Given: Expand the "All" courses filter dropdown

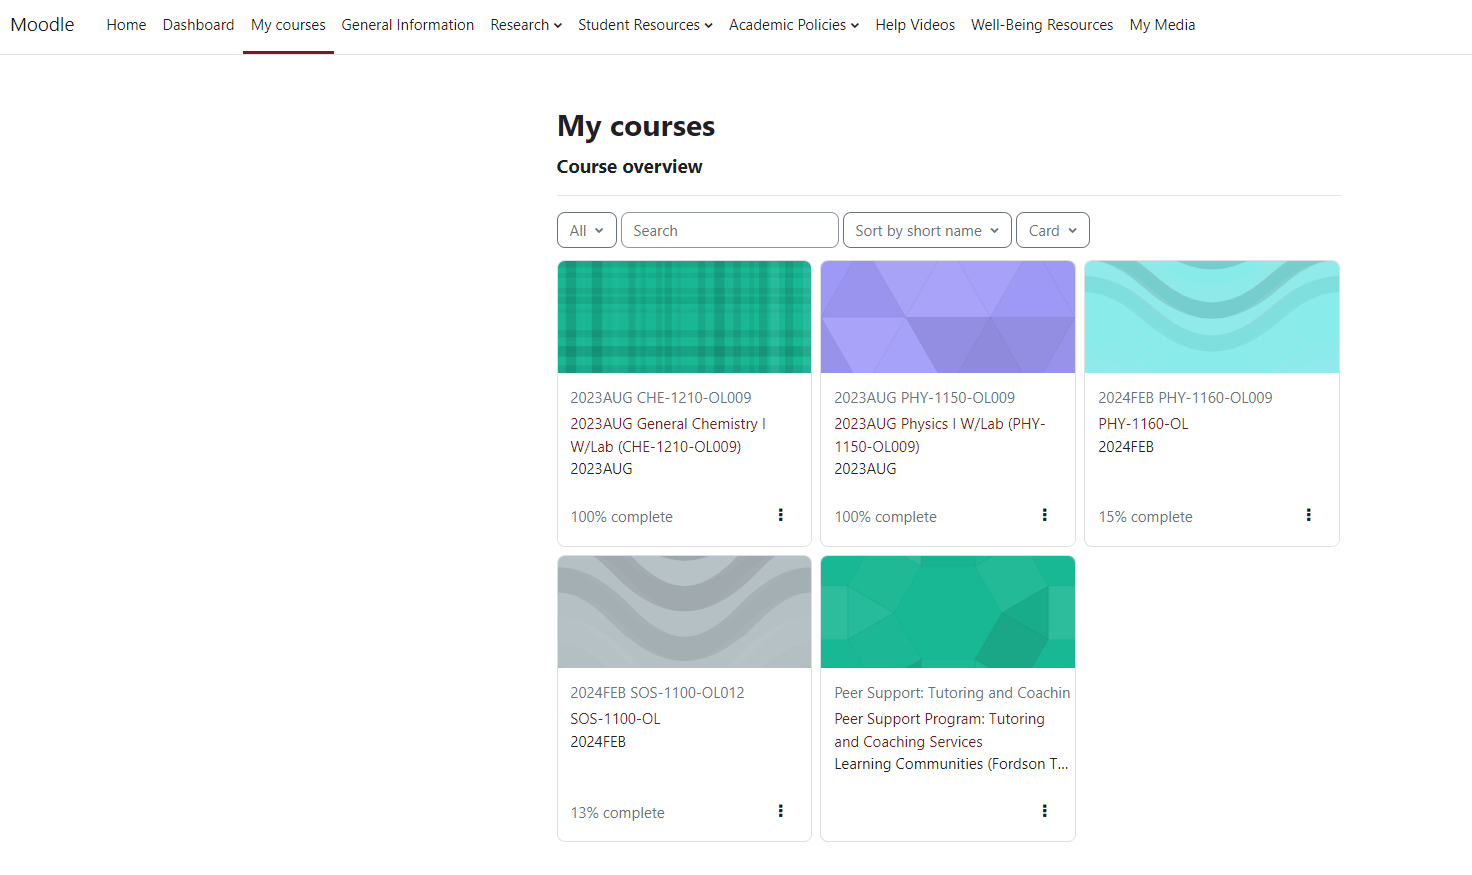Looking at the screenshot, I should pyautogui.click(x=586, y=230).
